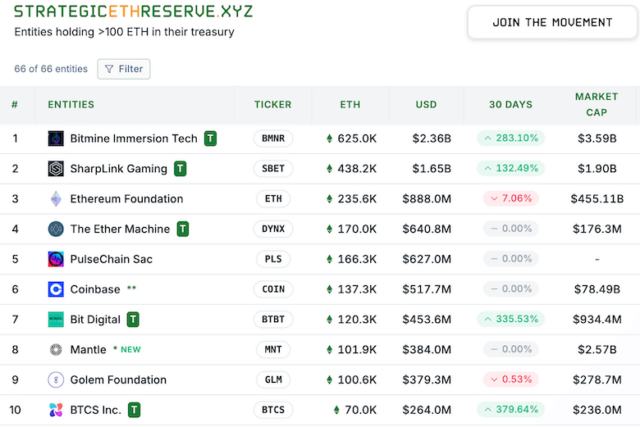The image size is (640, 427).
Task: Click the SharpLink Gaming logo icon
Action: [56, 169]
